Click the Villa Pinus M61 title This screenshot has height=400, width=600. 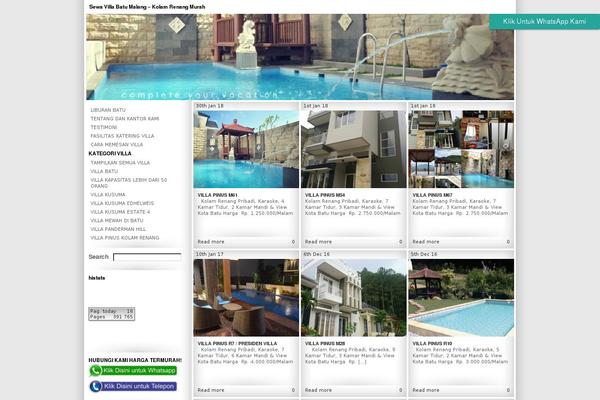[x=217, y=195]
